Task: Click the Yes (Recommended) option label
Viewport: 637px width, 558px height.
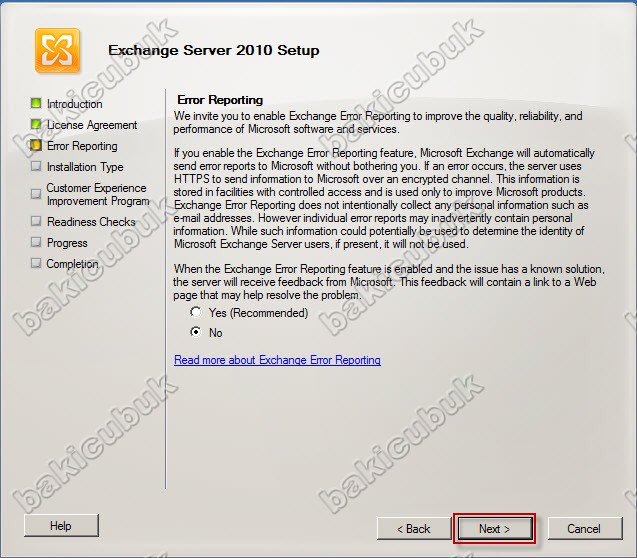Action: [258, 313]
